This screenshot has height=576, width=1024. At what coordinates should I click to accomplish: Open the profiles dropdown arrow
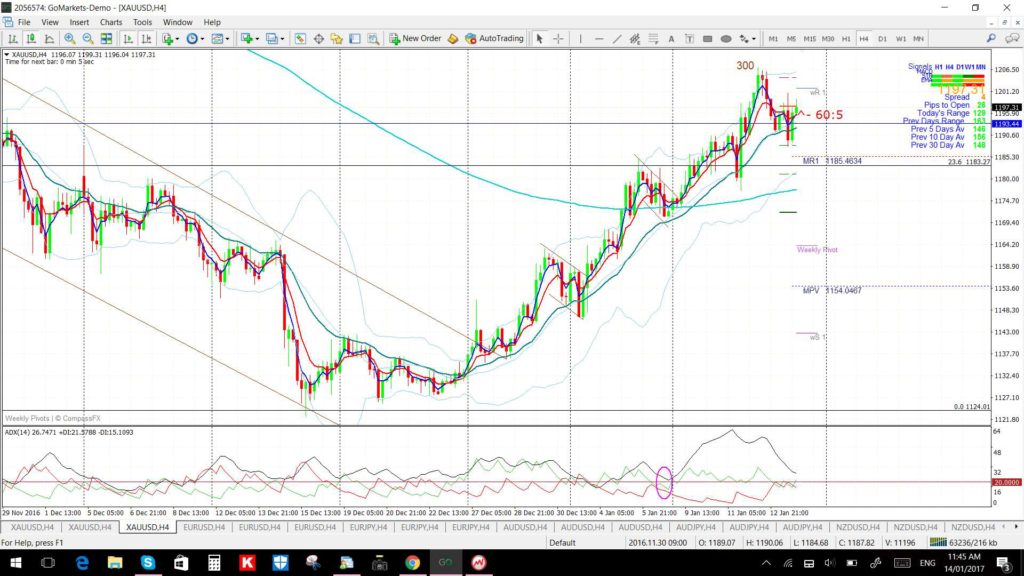pyautogui.click(x=282, y=39)
